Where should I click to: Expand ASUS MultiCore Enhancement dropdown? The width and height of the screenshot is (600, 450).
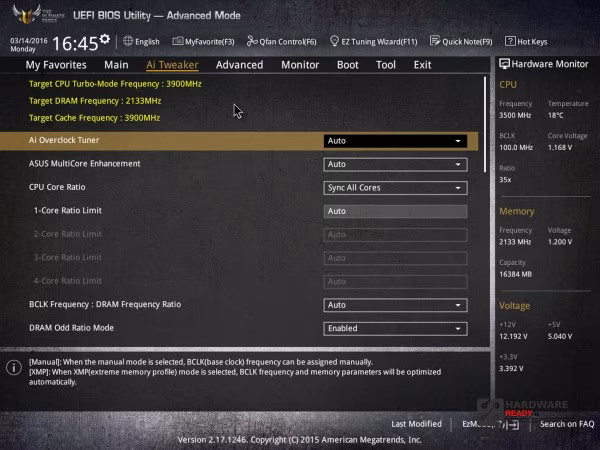[x=395, y=164]
